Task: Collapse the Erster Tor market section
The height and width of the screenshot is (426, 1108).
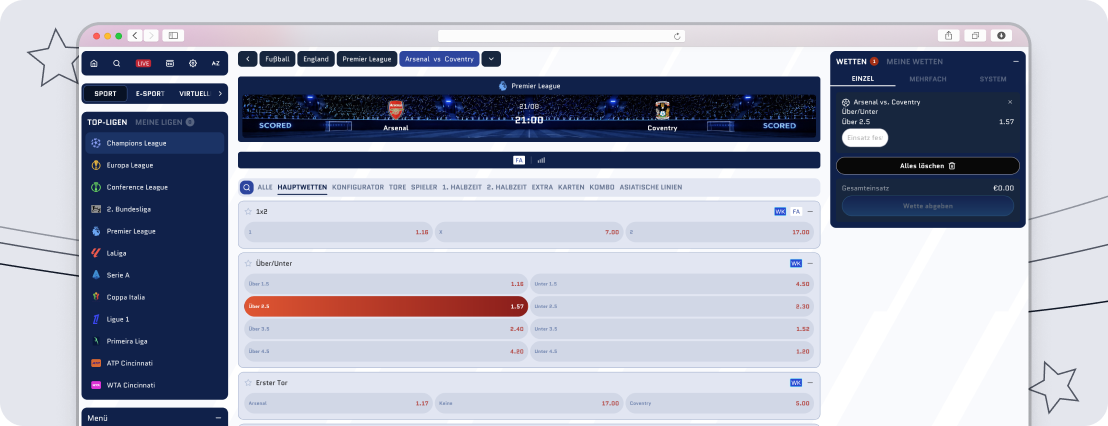Action: pos(810,383)
